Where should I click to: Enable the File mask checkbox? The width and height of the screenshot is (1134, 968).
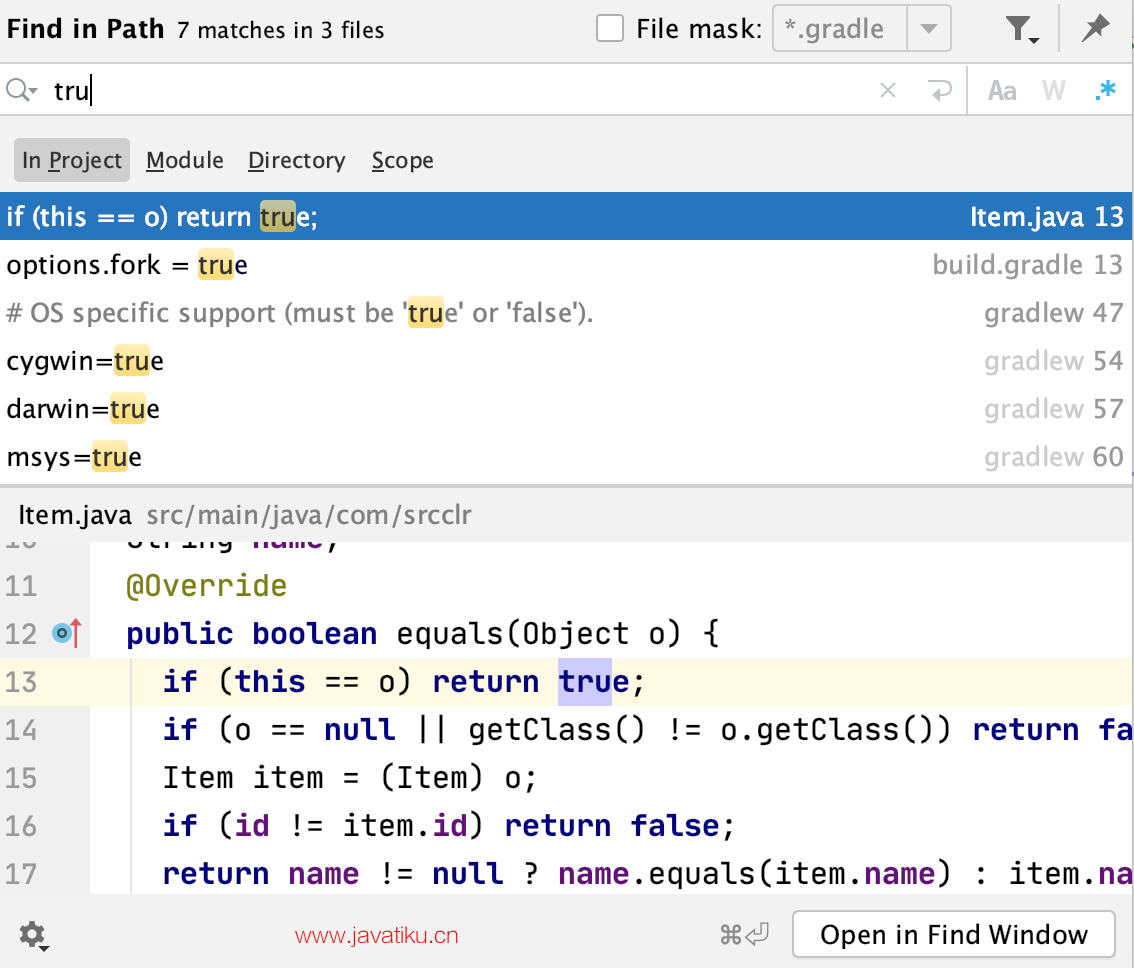pos(609,29)
